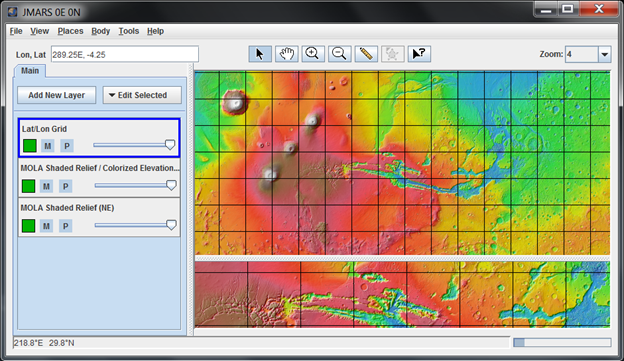Switch to the Main tab
The image size is (624, 361).
pos(30,70)
